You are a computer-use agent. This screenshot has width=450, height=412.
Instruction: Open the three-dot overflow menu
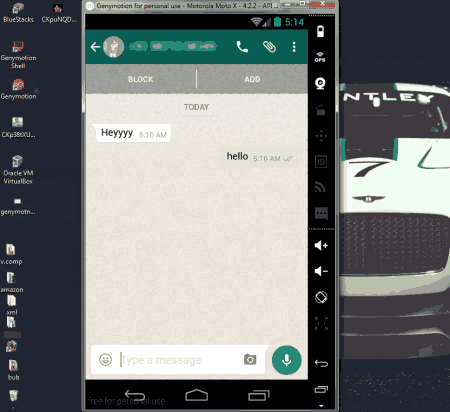(x=294, y=47)
